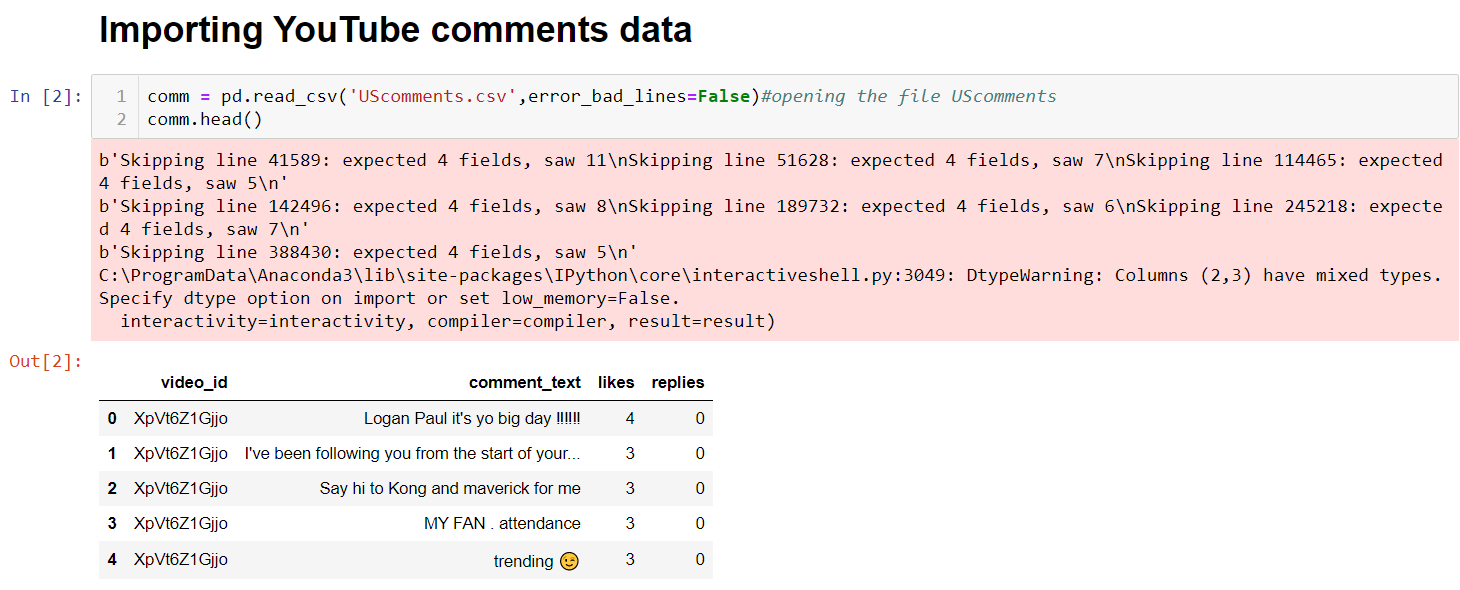1460x590 pixels.
Task: Click the replies column header
Action: (x=677, y=382)
